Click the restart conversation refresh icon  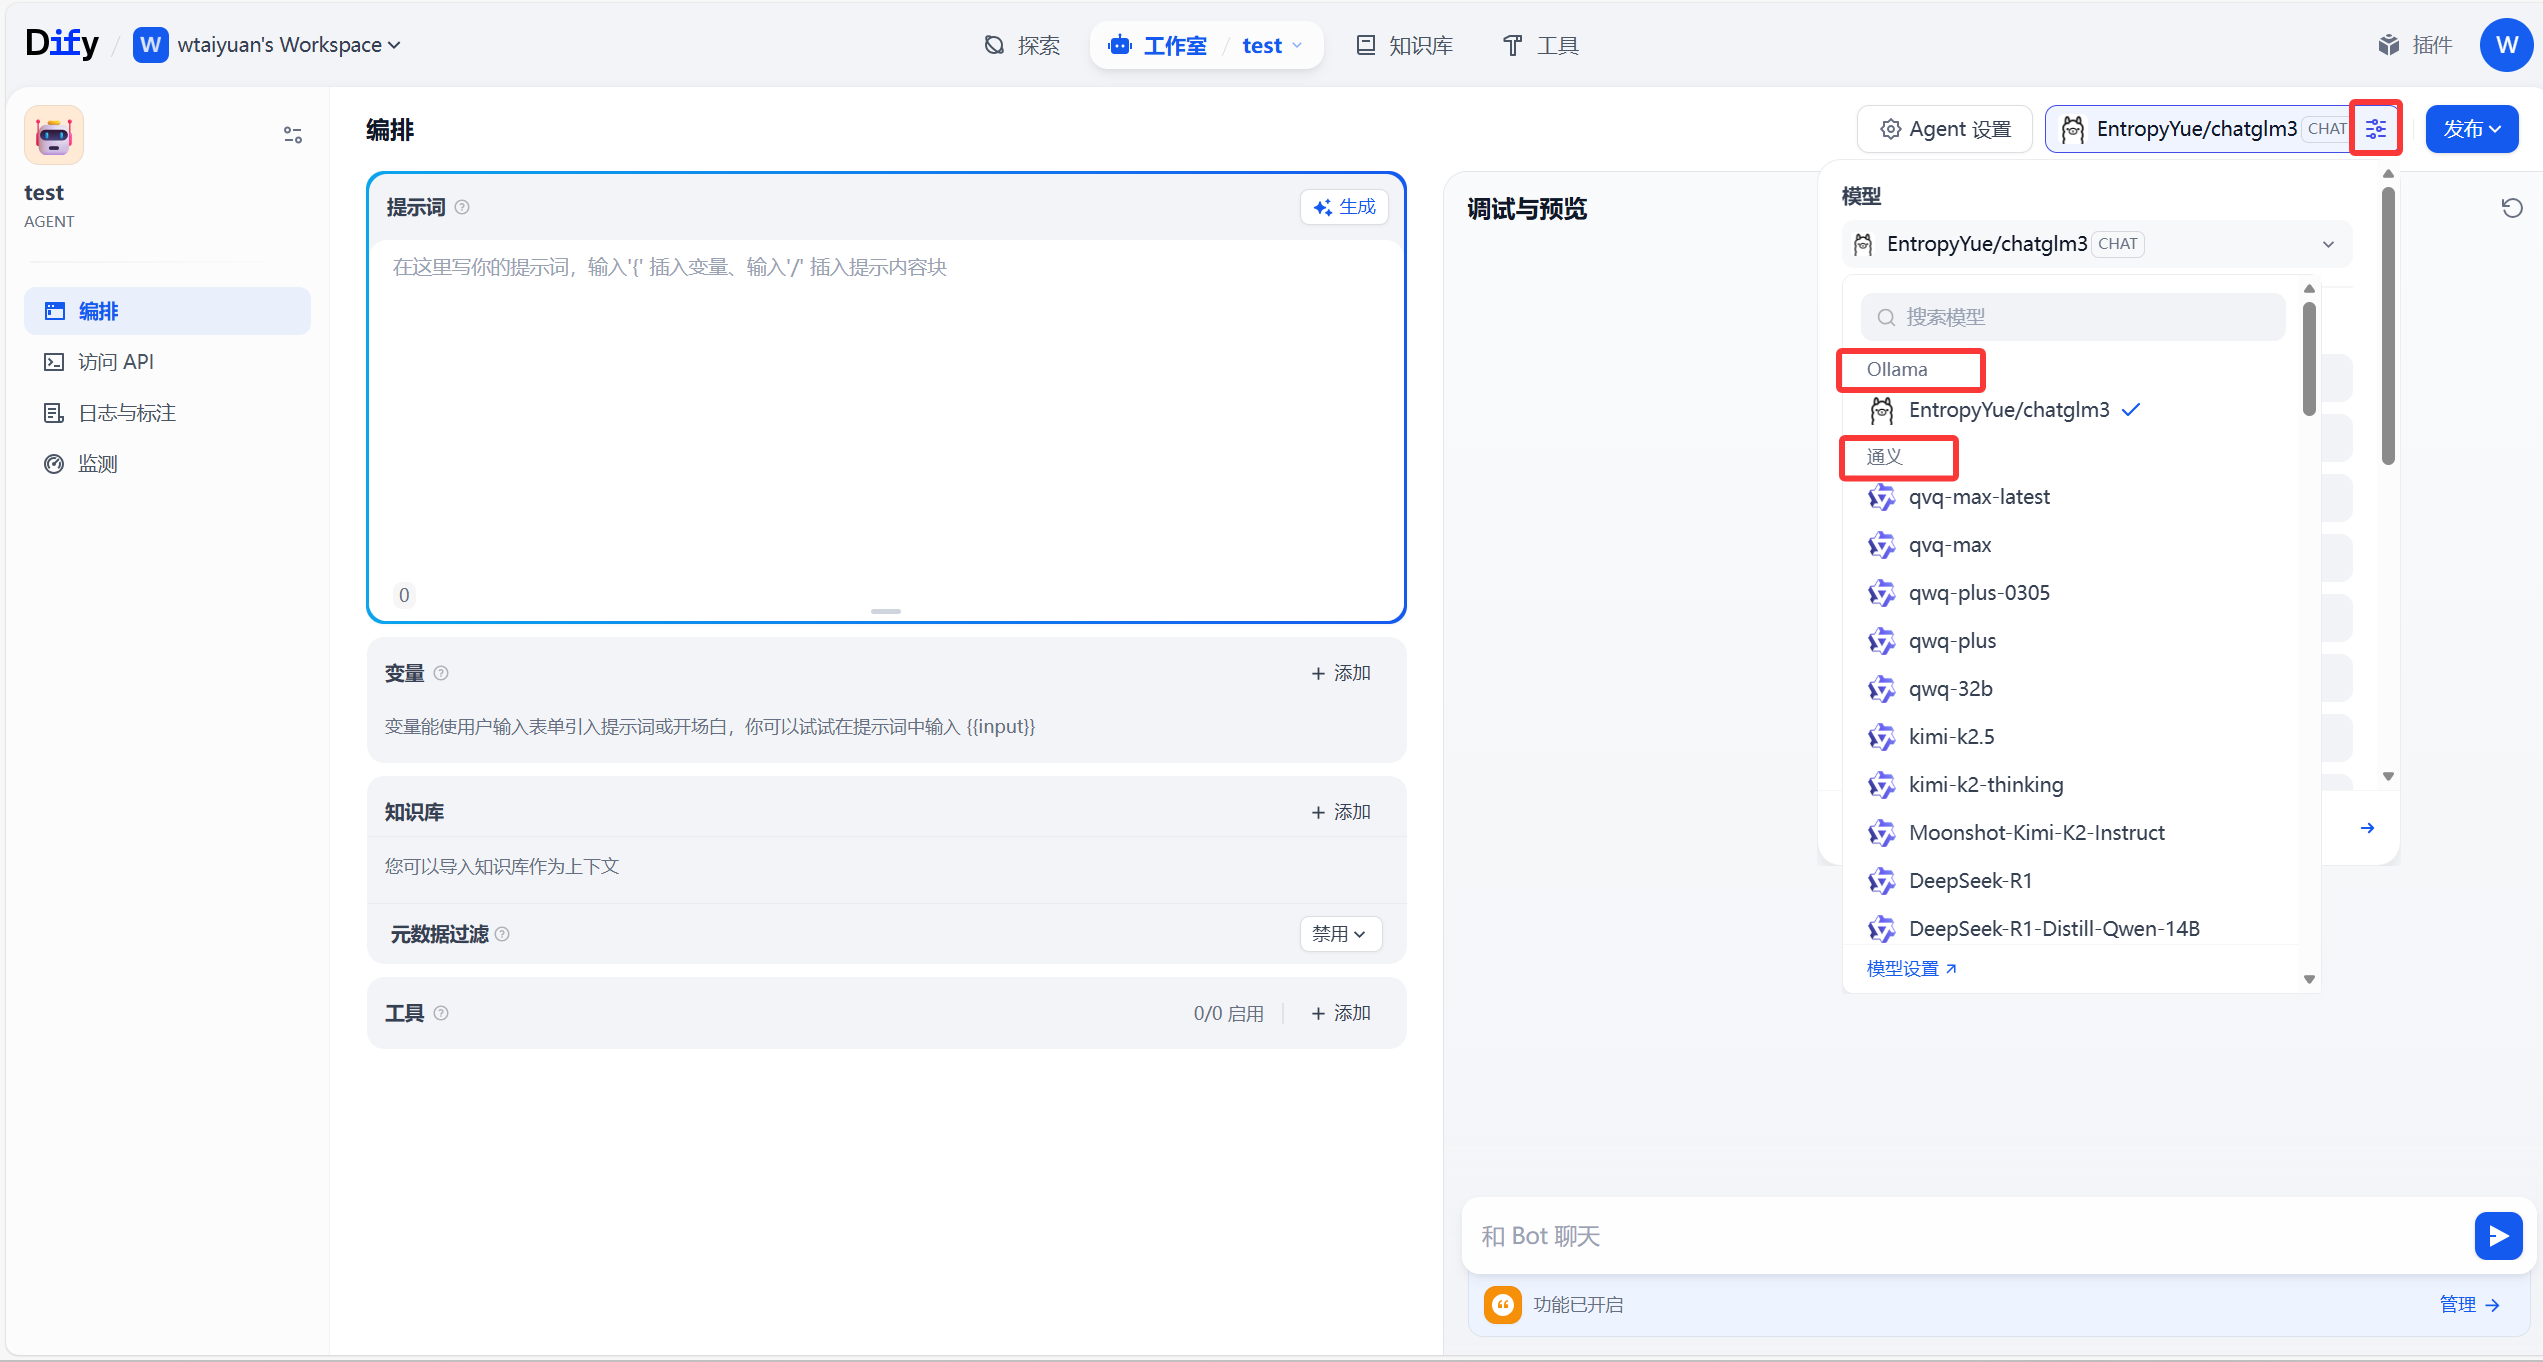tap(2511, 208)
